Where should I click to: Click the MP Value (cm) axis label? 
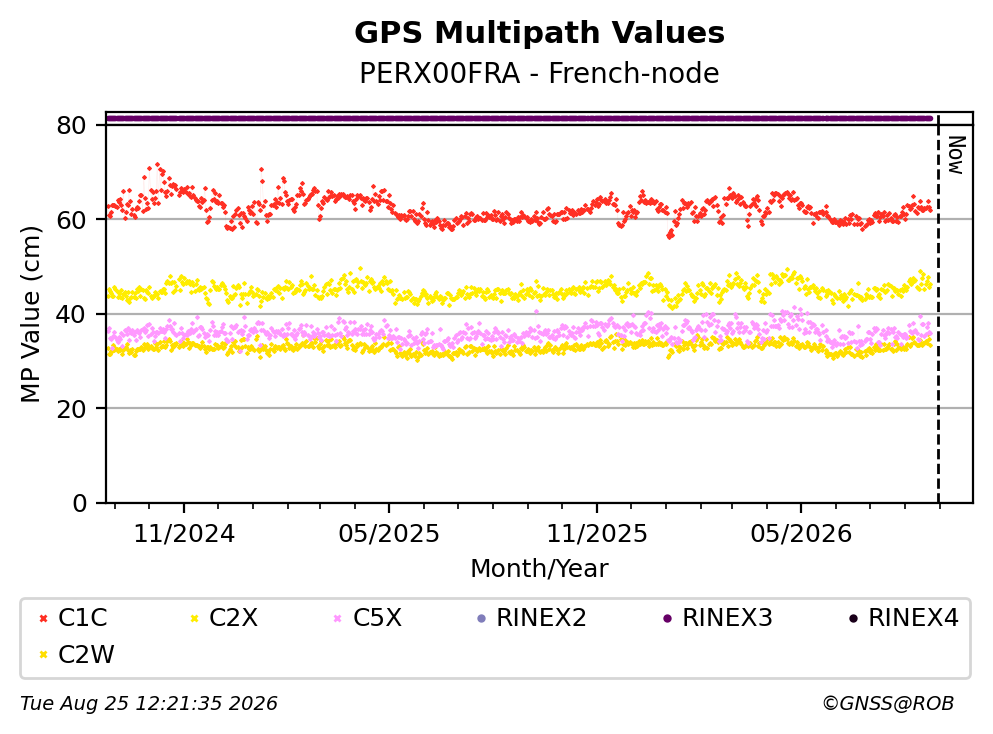30,314
